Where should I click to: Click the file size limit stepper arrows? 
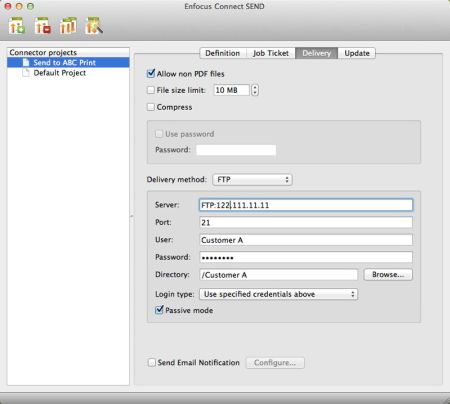tap(255, 90)
